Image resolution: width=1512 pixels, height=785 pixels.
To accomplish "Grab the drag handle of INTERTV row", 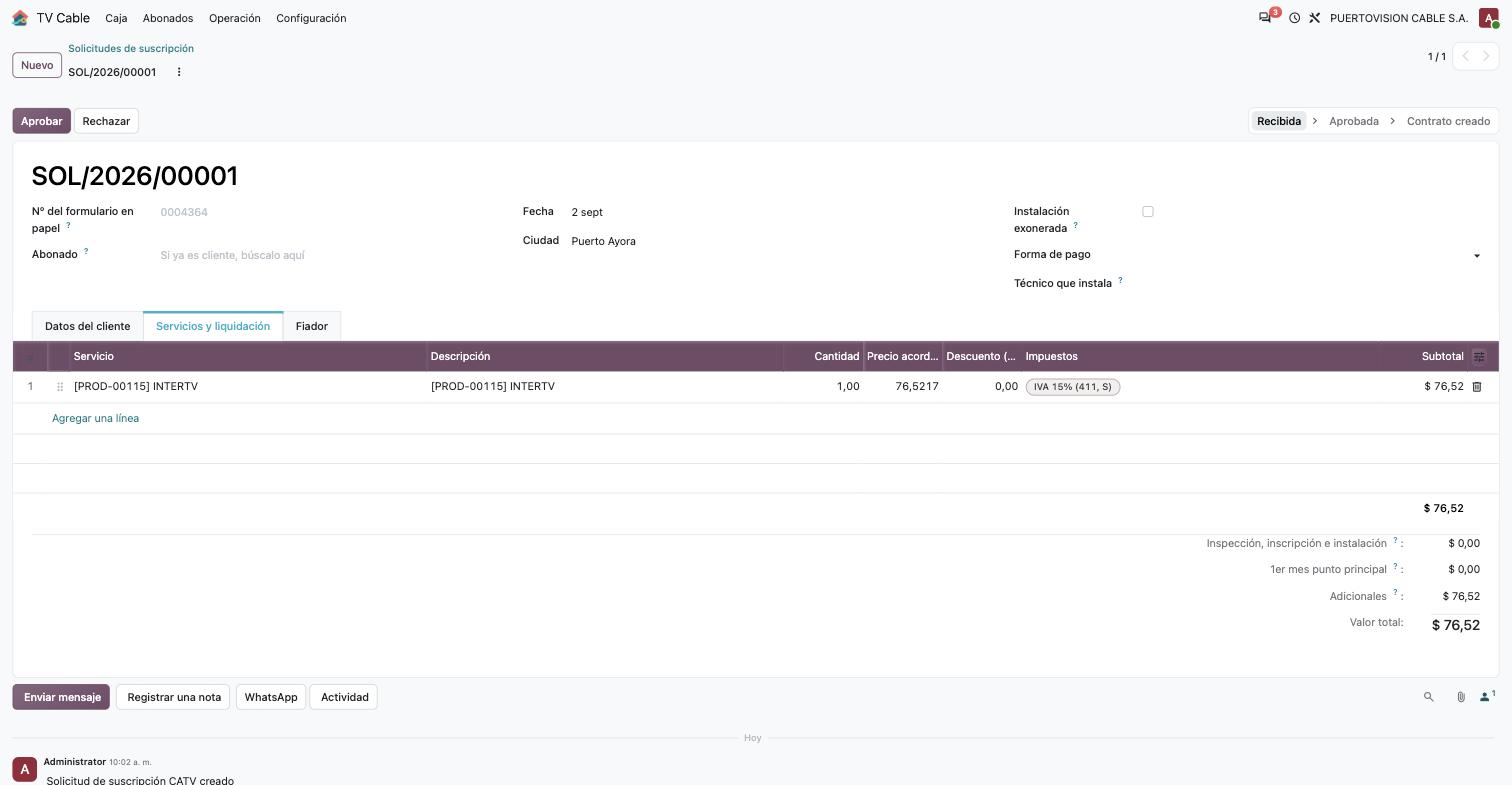I will pyautogui.click(x=60, y=387).
